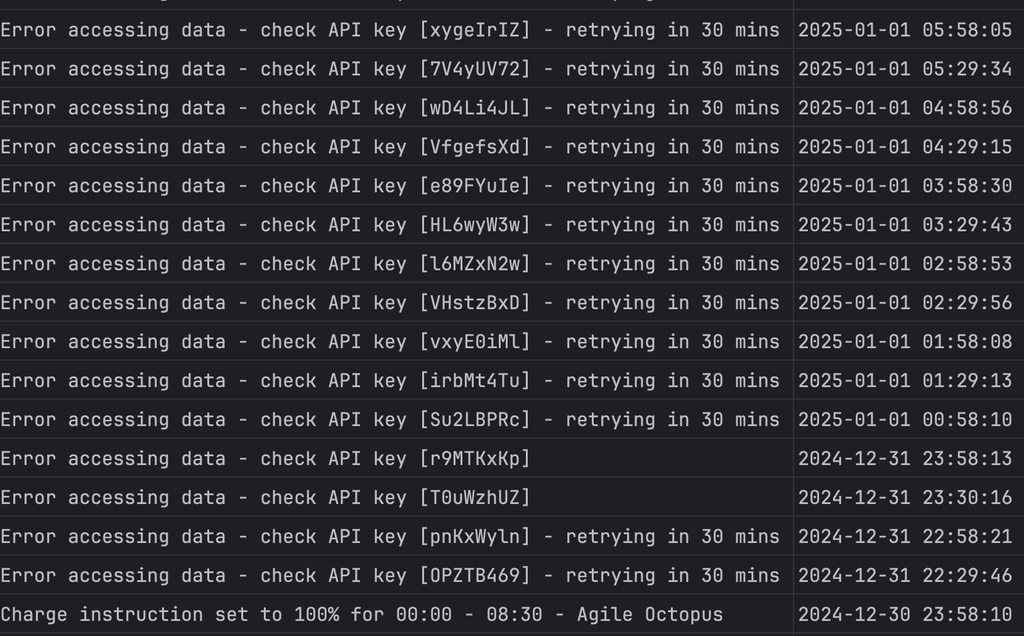Viewport: 1024px width, 636px height.
Task: Click the timestamp 2025-01-01 05:58:05
Action: tap(905, 30)
